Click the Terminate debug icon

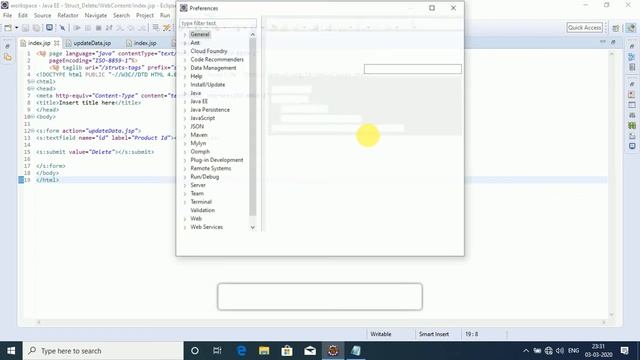pyautogui.click(x=98, y=28)
